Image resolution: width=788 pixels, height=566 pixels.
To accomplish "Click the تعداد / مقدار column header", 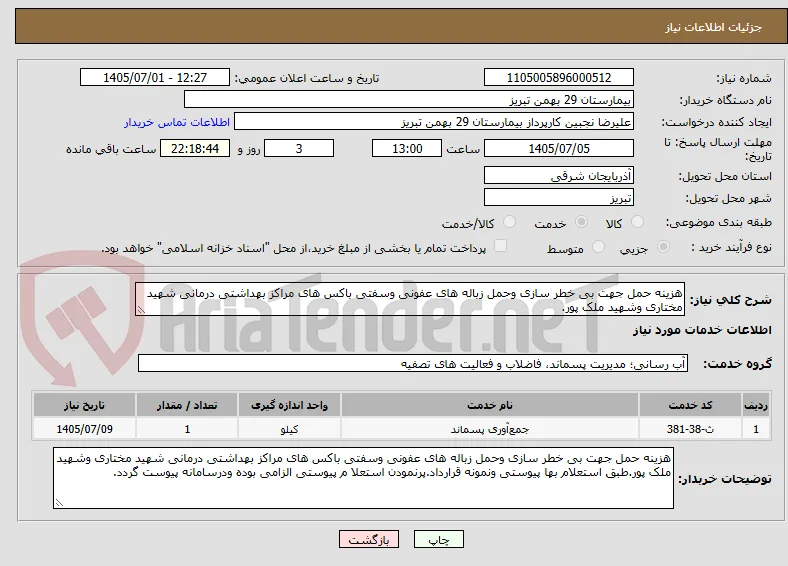I will coord(186,405).
